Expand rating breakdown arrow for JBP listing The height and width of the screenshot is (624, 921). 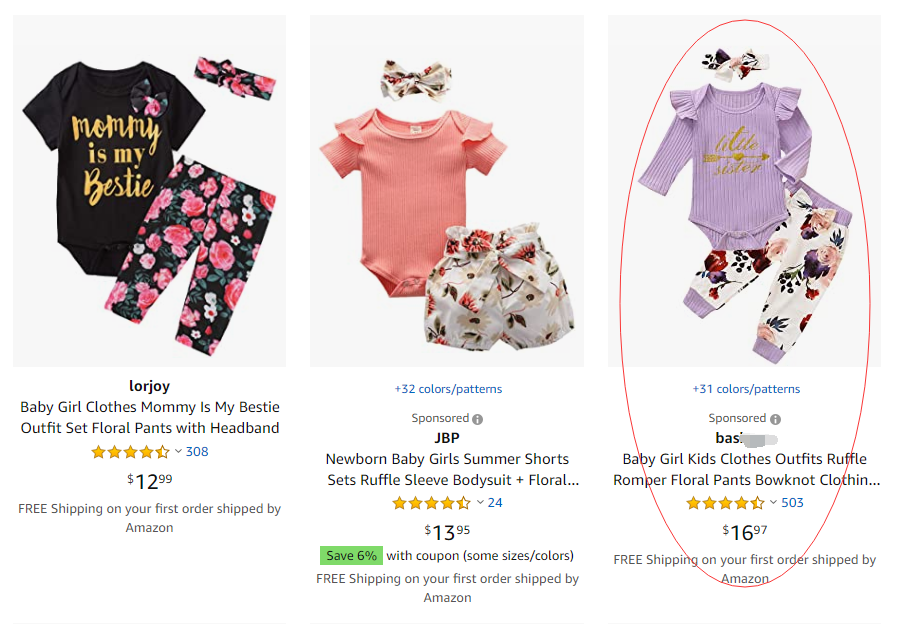click(480, 503)
